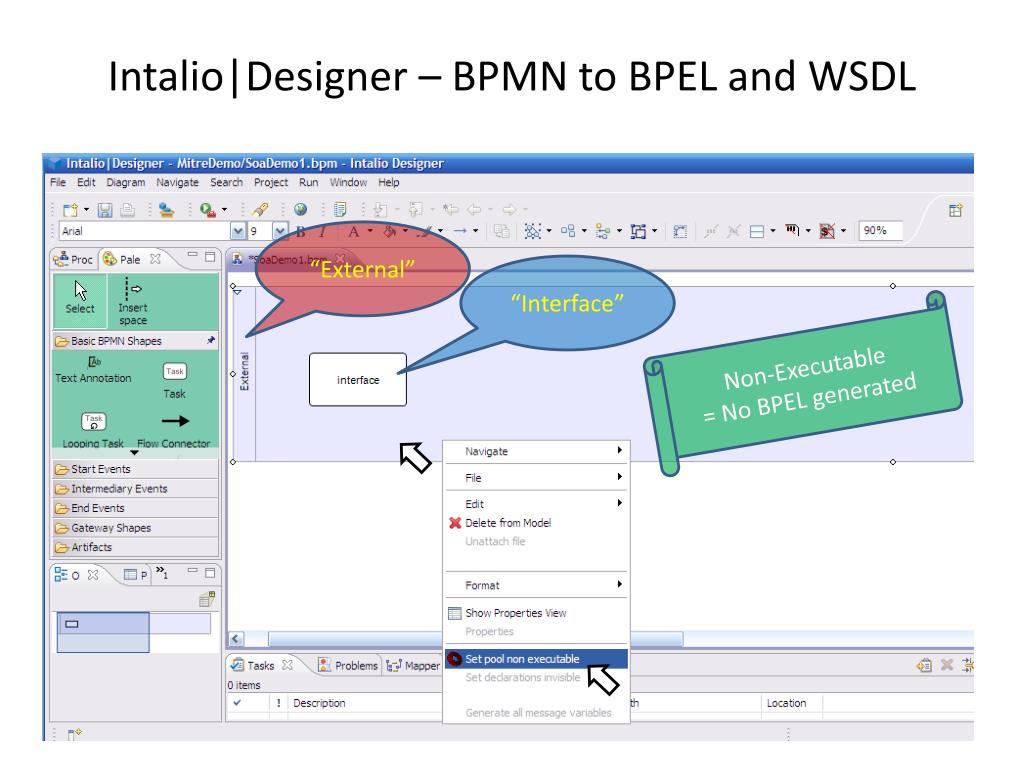Pick the Task shape in the palette
The height and width of the screenshot is (768, 1024).
click(174, 380)
